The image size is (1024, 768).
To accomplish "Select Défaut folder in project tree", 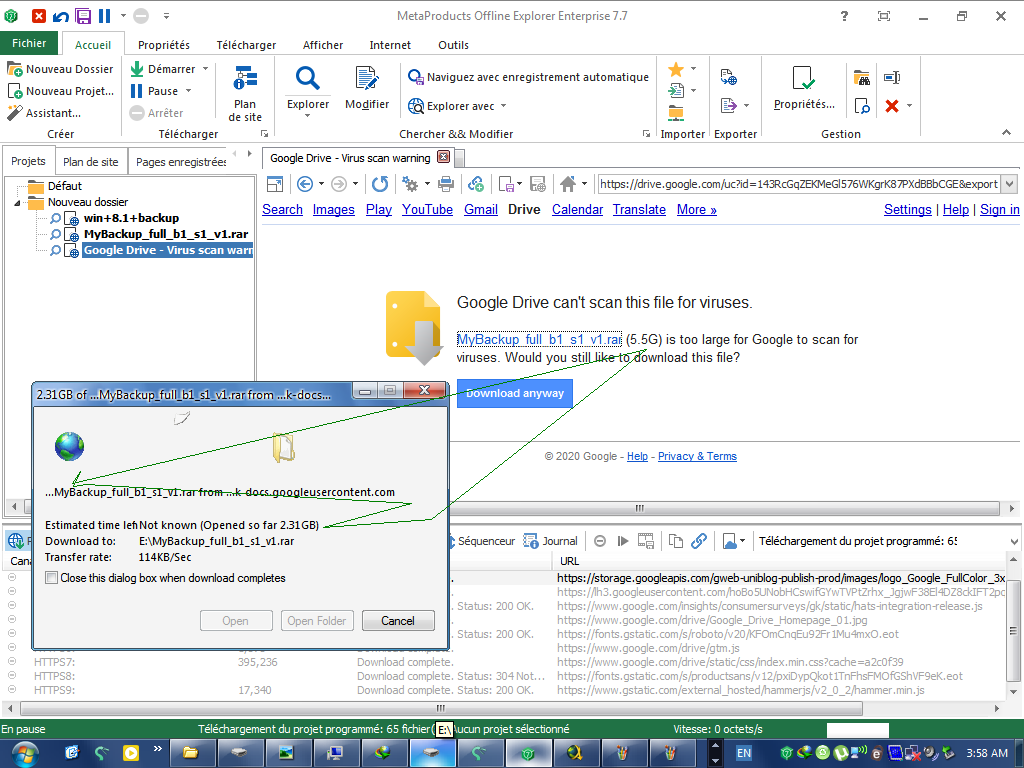I will 65,186.
